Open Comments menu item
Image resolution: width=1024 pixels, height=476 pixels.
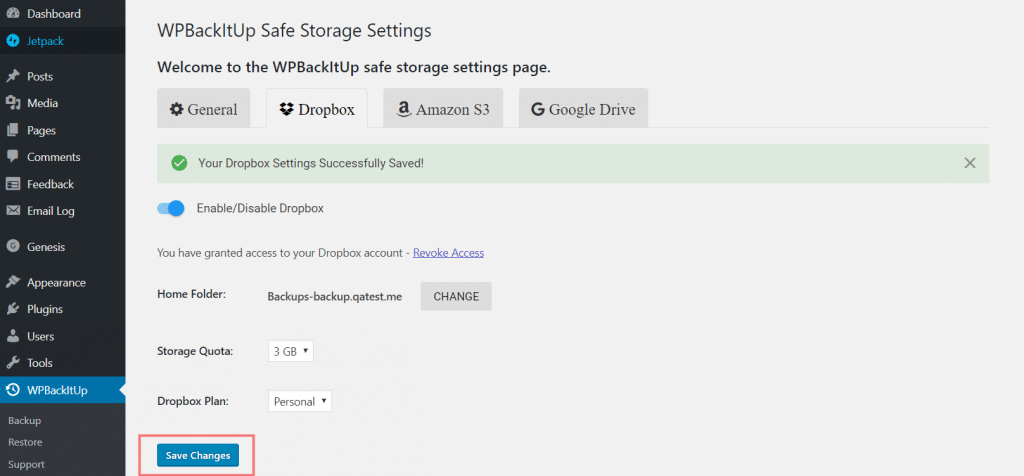(63, 157)
